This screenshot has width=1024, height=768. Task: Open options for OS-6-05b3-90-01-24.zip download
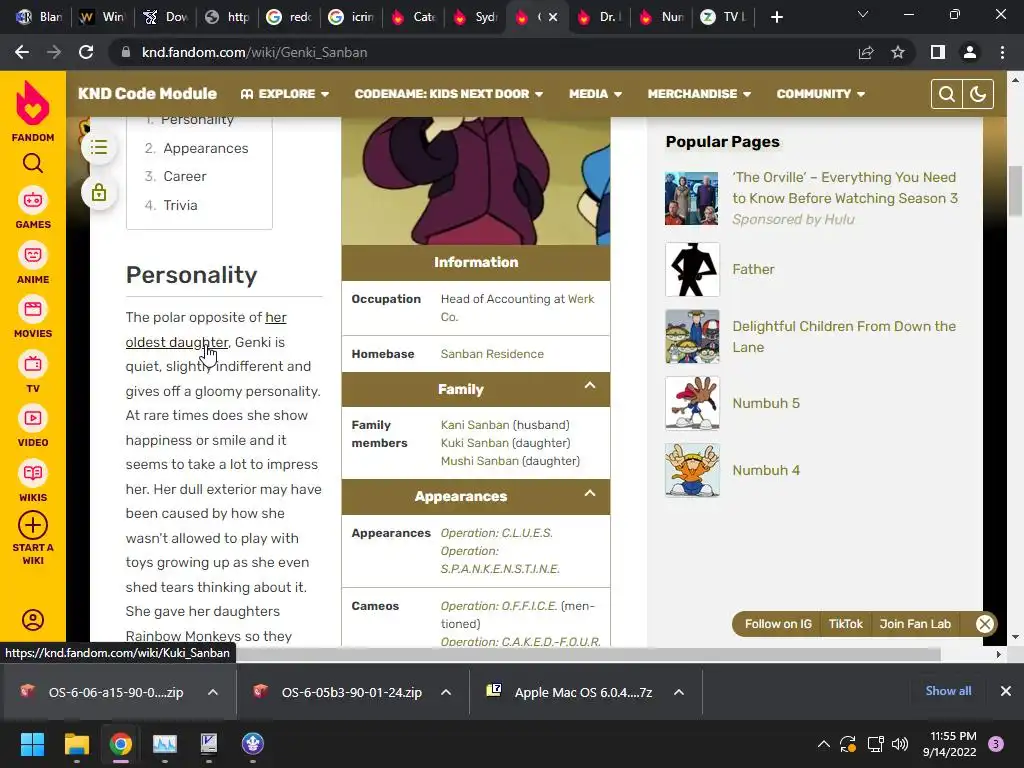[x=446, y=692]
